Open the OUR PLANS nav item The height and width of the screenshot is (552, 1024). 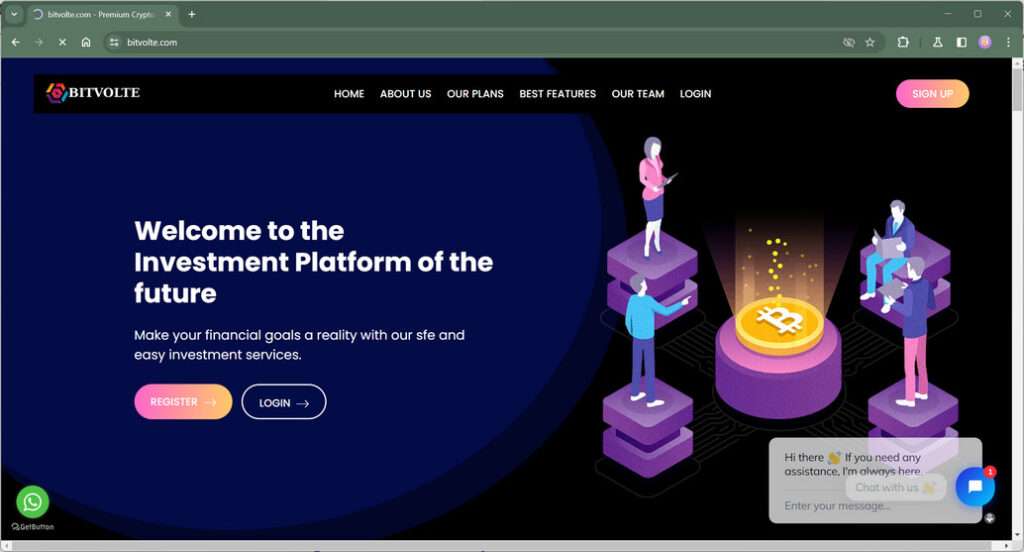coord(475,93)
